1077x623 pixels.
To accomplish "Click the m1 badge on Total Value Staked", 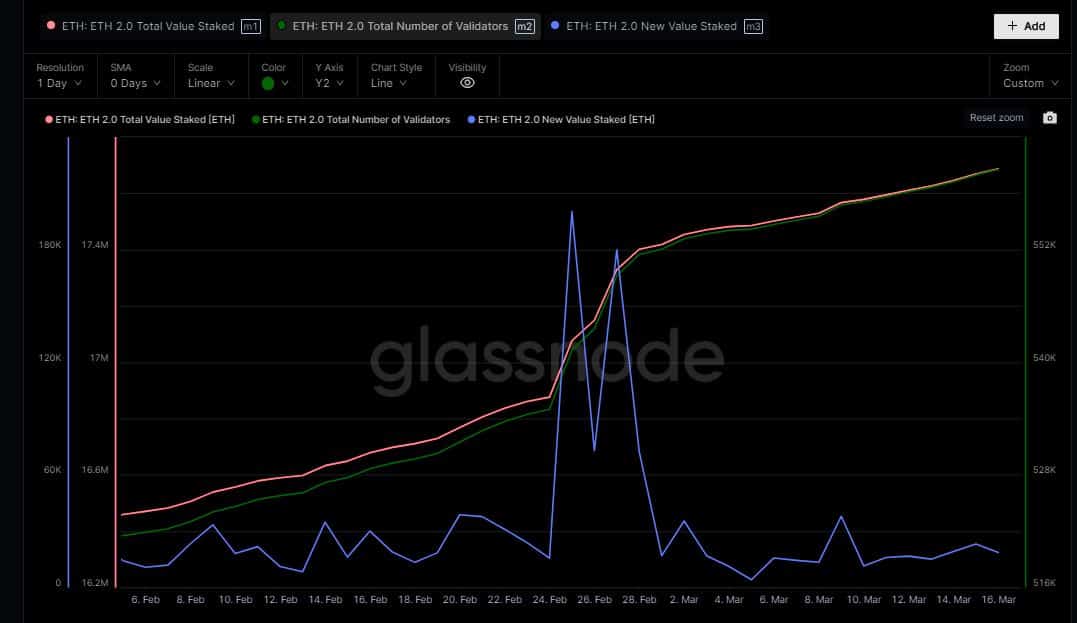I will click(x=250, y=27).
